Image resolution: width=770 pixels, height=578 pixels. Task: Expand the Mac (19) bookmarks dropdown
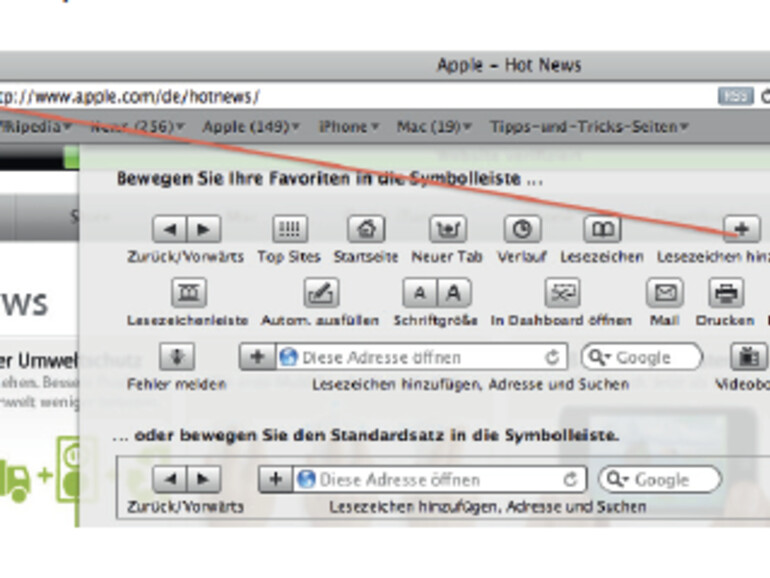click(x=434, y=127)
